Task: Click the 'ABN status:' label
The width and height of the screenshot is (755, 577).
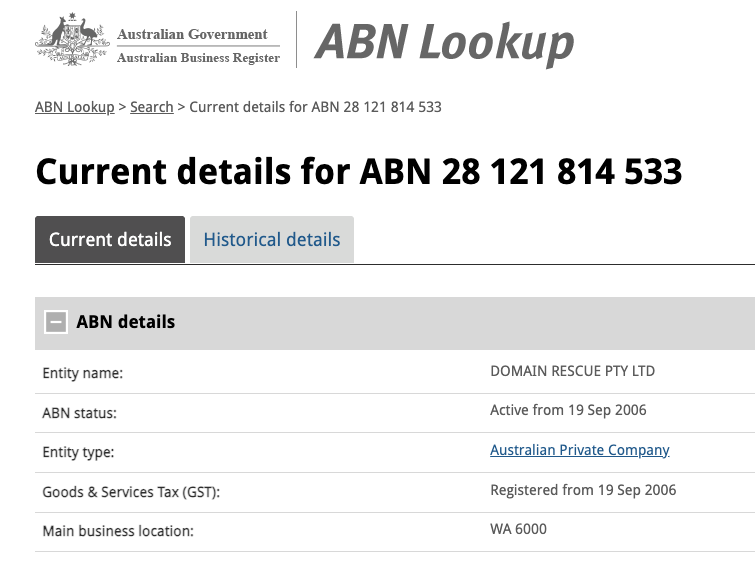Action: [79, 413]
